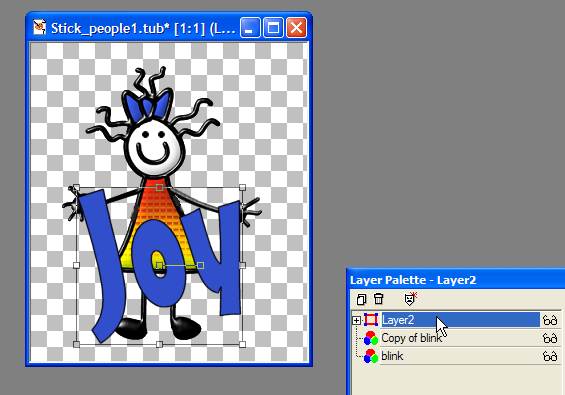Click the Delete Layer trash icon
Viewport: 565px width, 395px height.
pos(378,299)
